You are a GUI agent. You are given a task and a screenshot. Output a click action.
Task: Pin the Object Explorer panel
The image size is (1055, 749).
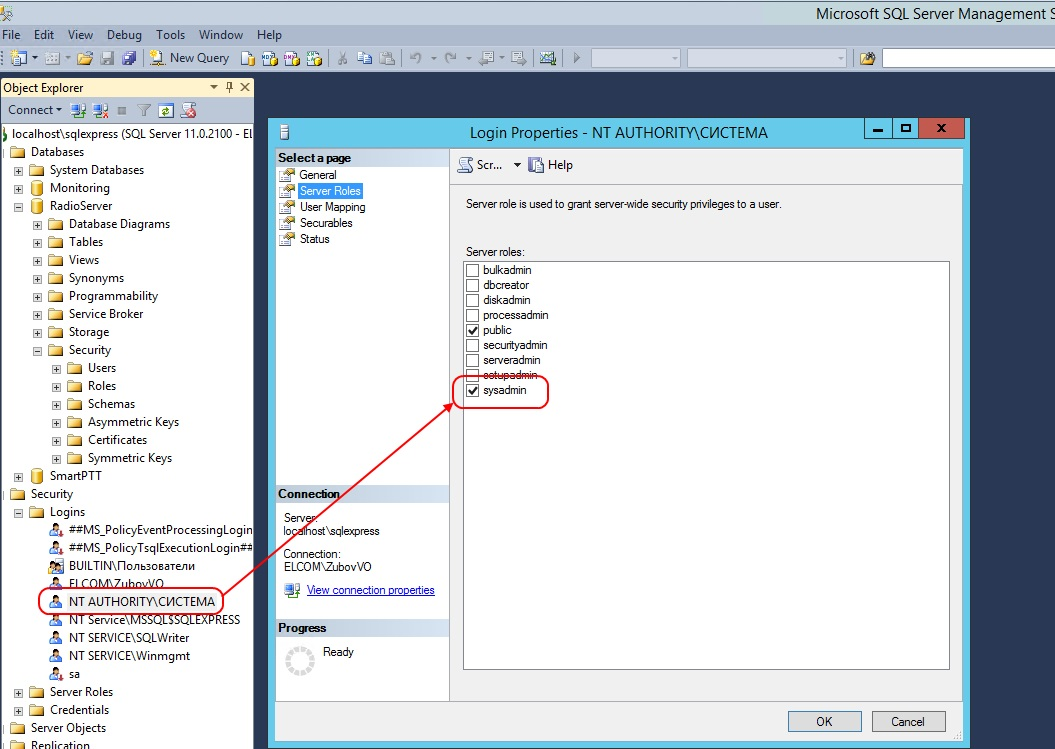coord(229,87)
